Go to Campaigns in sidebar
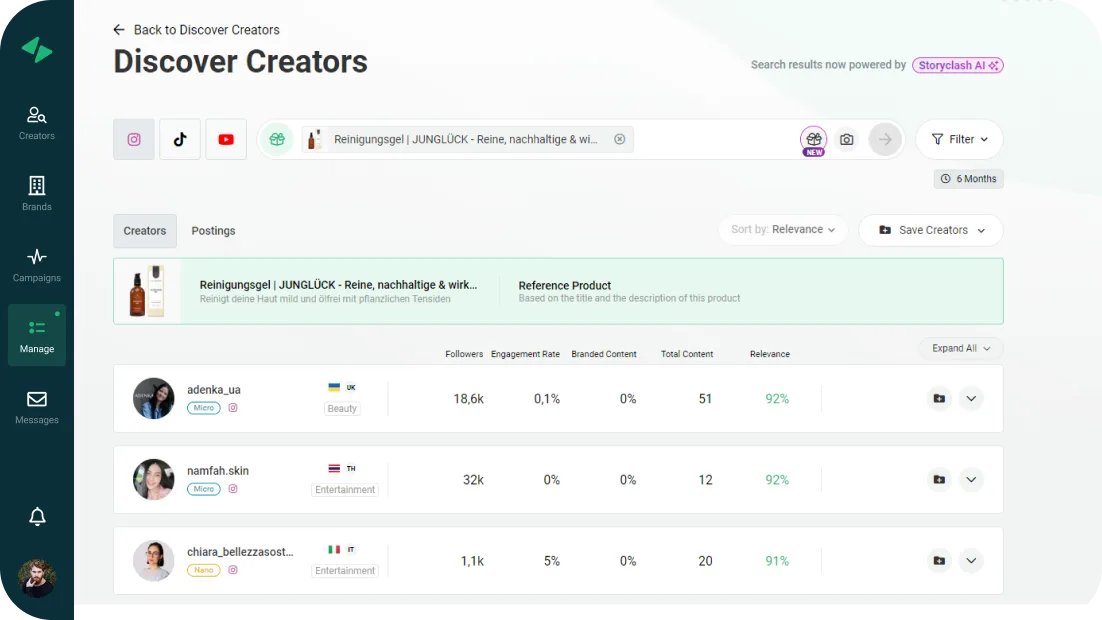This screenshot has height=620, width=1102. pos(37,265)
